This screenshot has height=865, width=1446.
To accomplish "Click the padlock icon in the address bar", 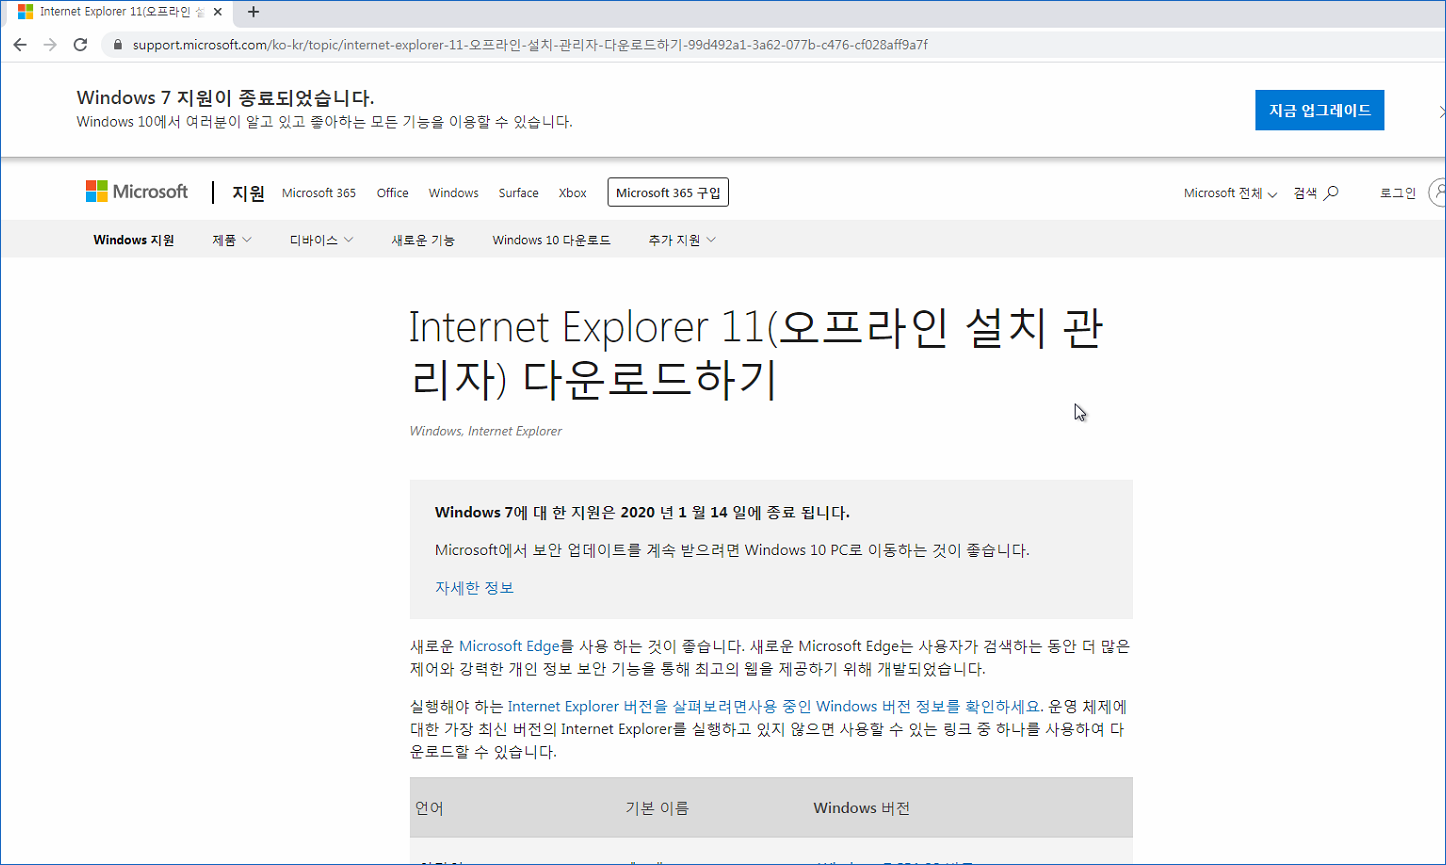I will 117,45.
